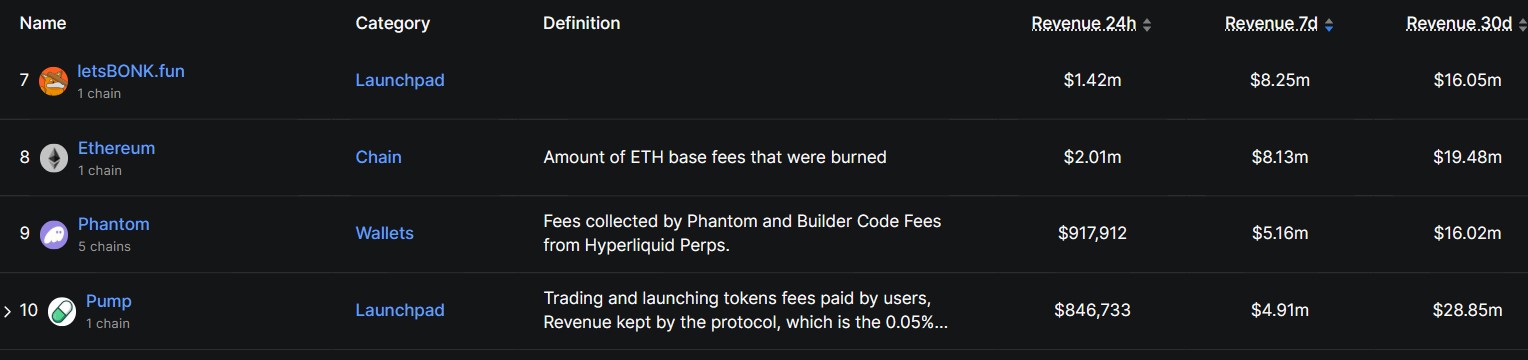Click the Category column header
The height and width of the screenshot is (360, 1528).
(x=392, y=22)
